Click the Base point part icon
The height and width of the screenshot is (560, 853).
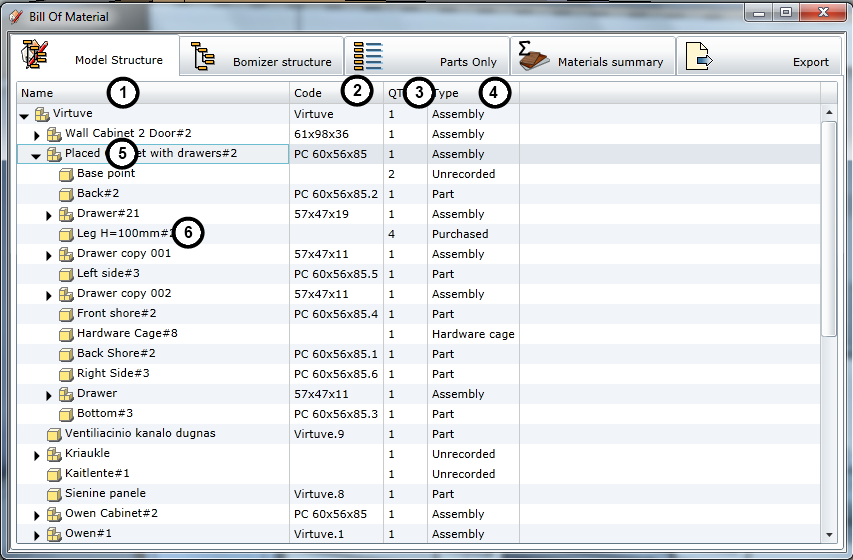pyautogui.click(x=66, y=174)
